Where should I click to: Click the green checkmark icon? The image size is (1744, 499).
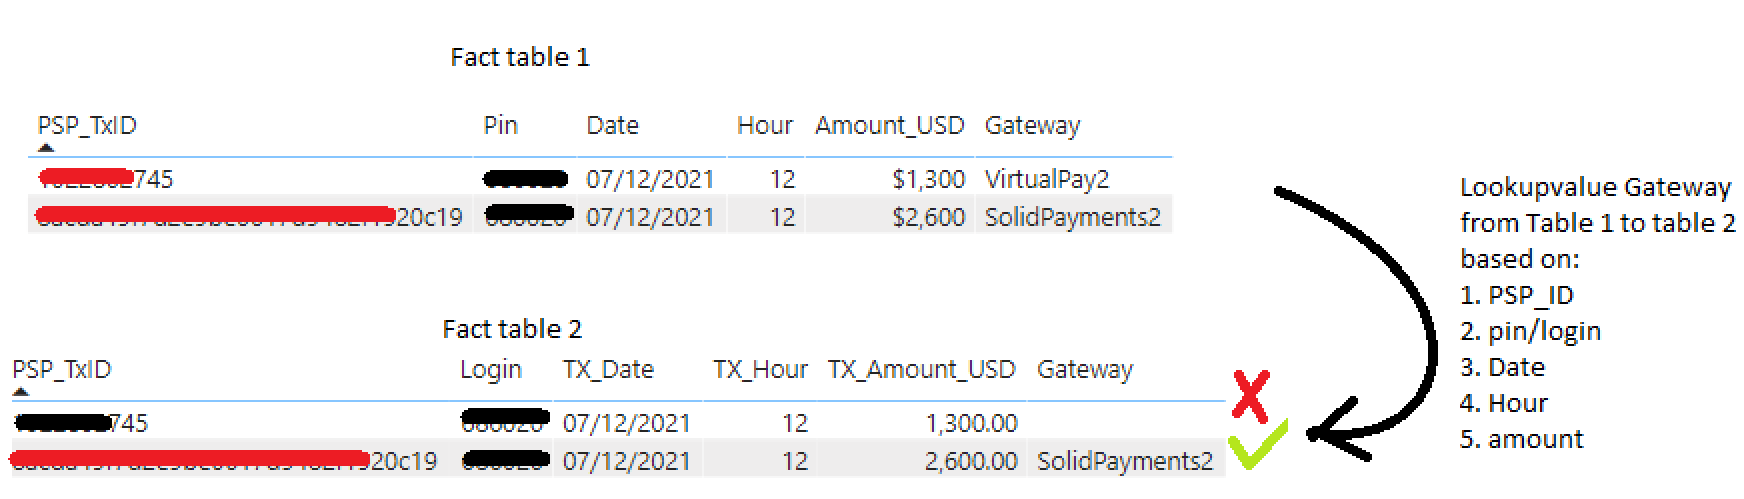coord(1257,444)
